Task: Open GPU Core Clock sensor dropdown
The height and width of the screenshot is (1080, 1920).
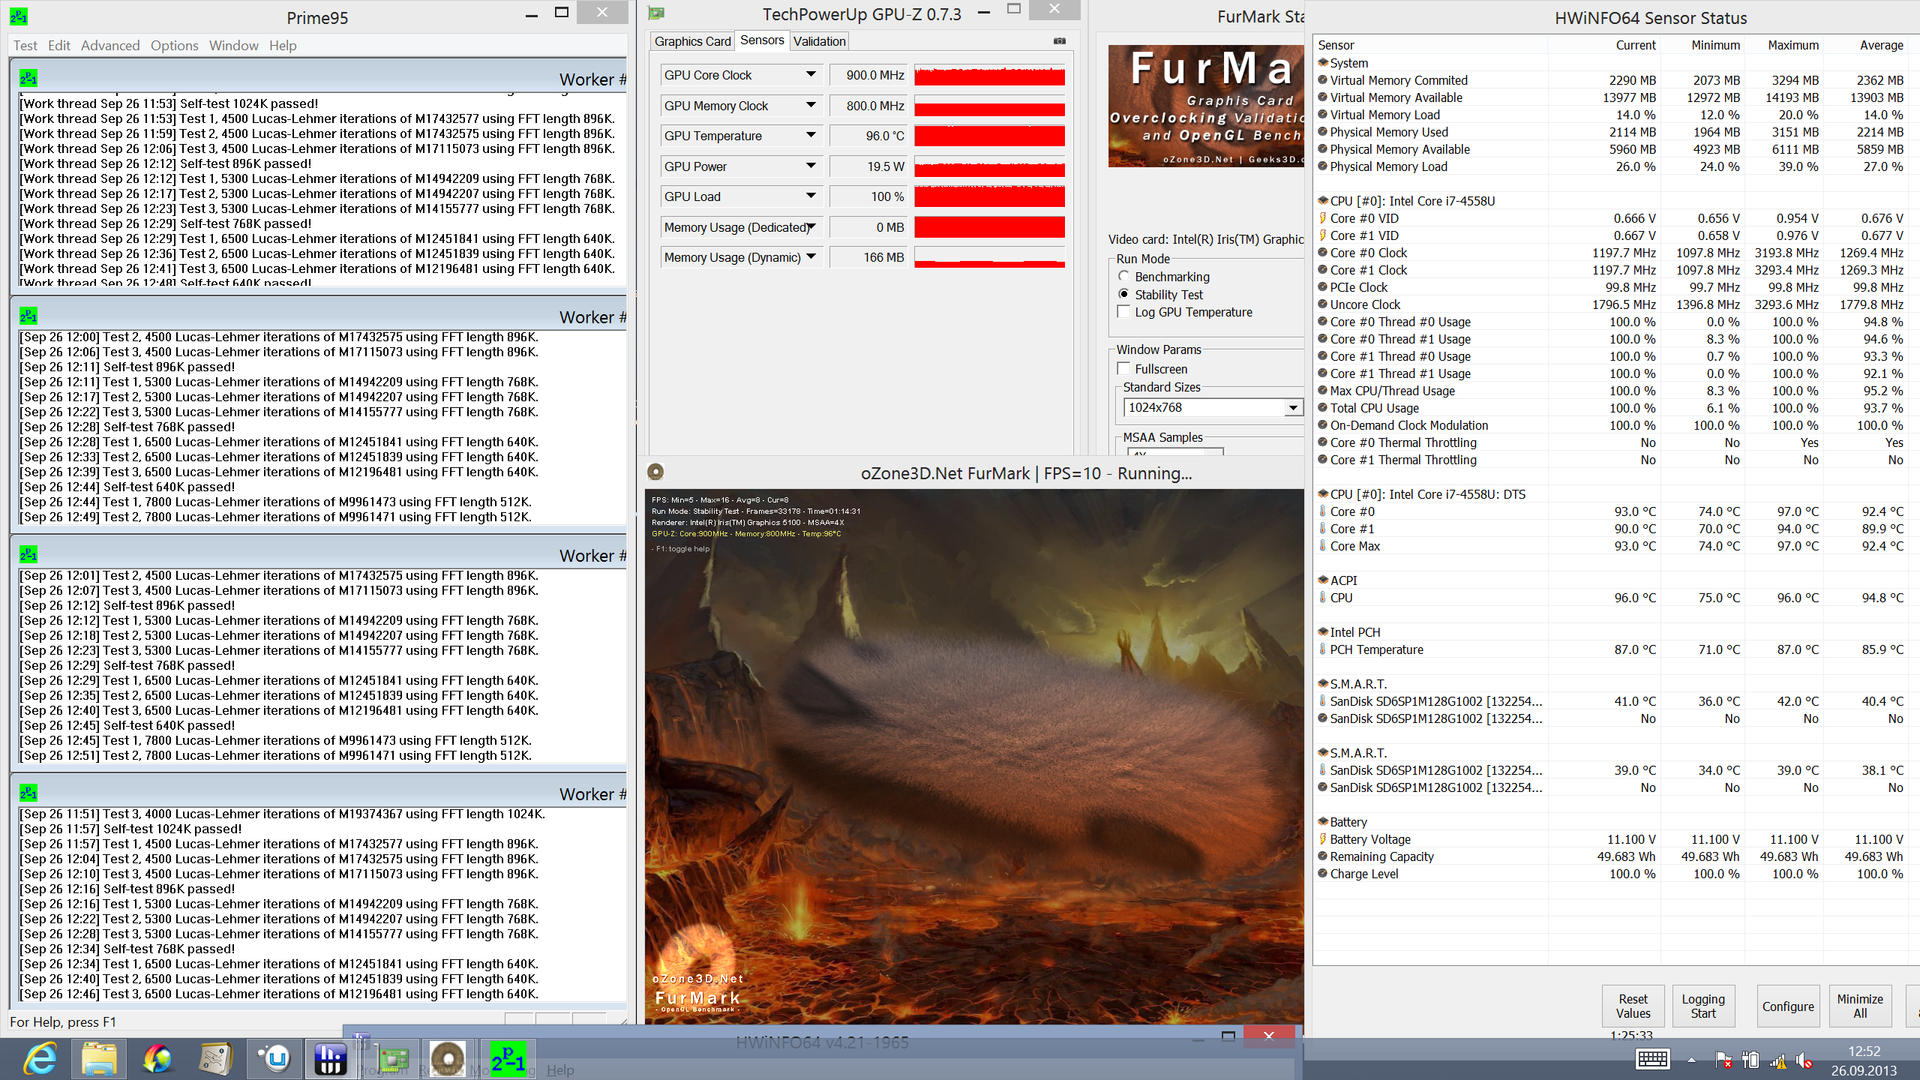Action: click(811, 75)
